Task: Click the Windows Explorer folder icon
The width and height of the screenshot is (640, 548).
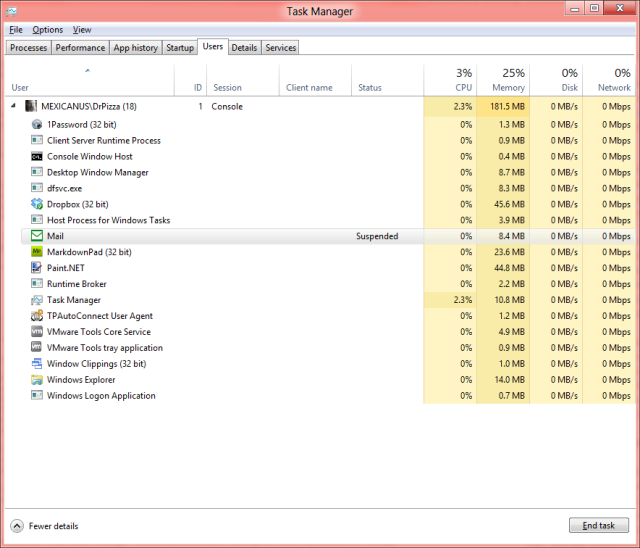Action: click(x=37, y=379)
